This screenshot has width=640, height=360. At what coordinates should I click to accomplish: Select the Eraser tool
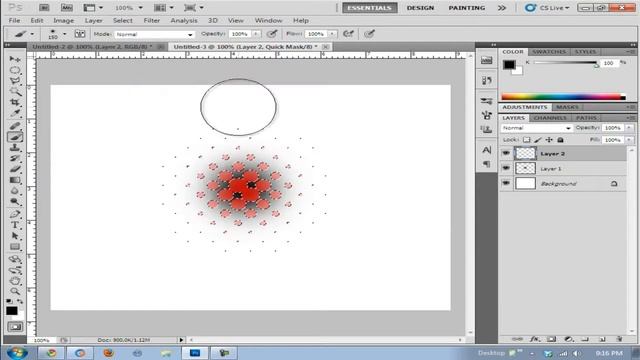(15, 169)
